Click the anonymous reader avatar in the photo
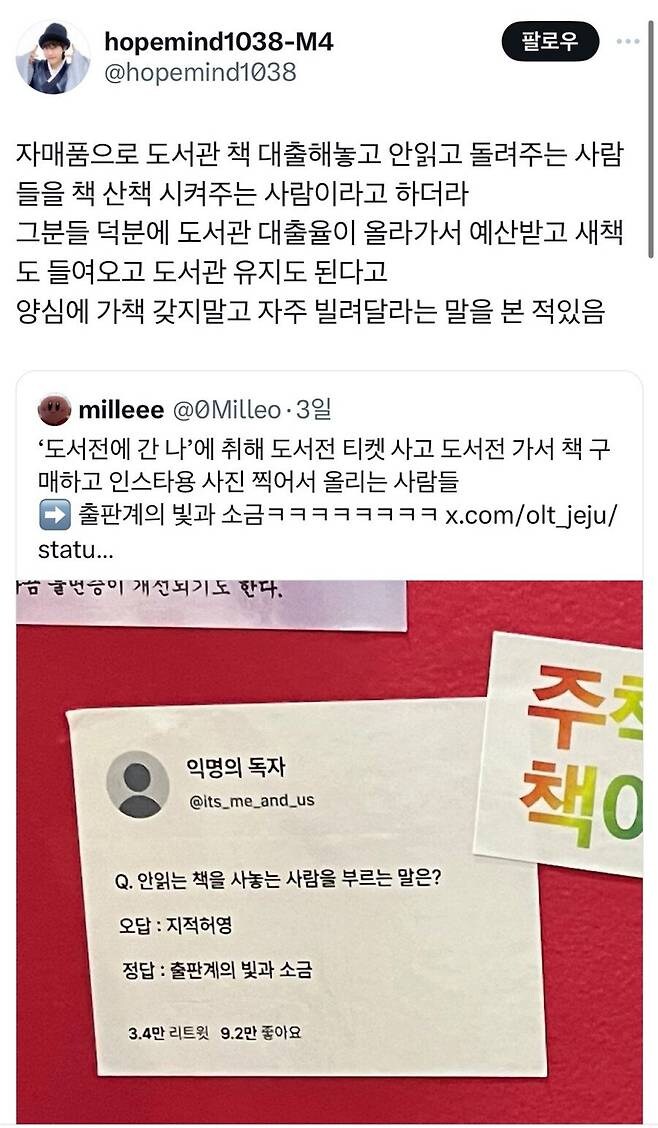 coord(137,785)
